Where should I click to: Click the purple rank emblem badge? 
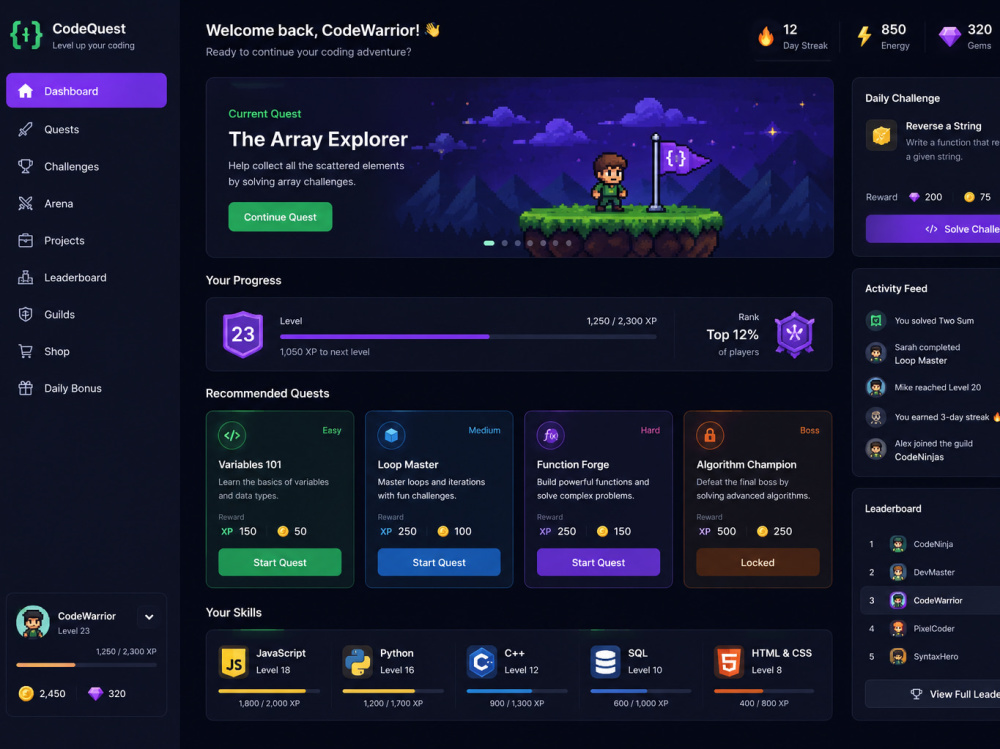click(x=794, y=334)
